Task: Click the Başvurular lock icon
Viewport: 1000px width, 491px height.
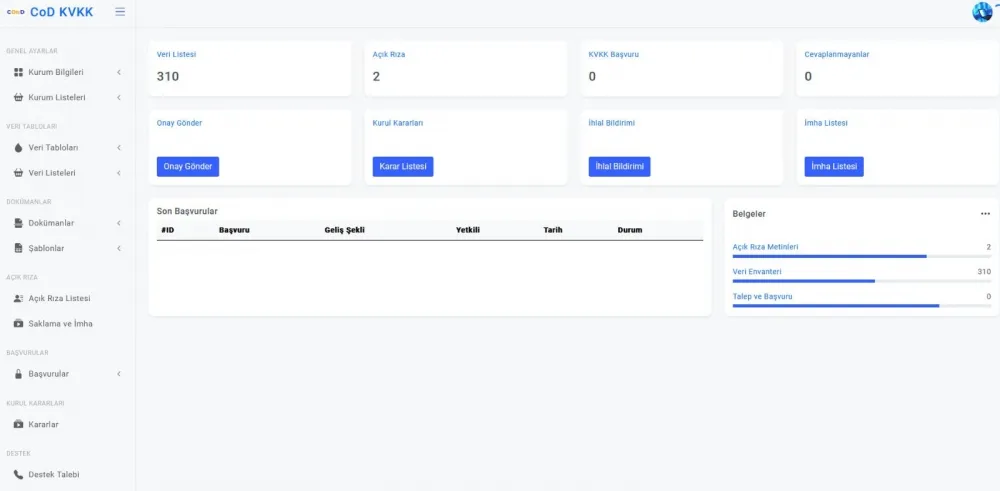Action: pyautogui.click(x=18, y=374)
